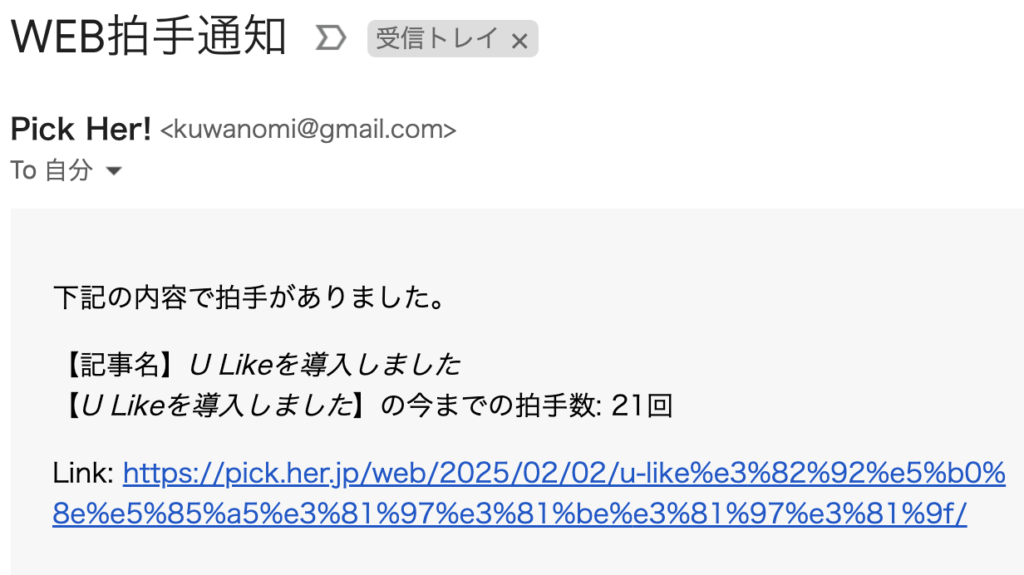Click the importance marker next to the subject

coord(330,39)
